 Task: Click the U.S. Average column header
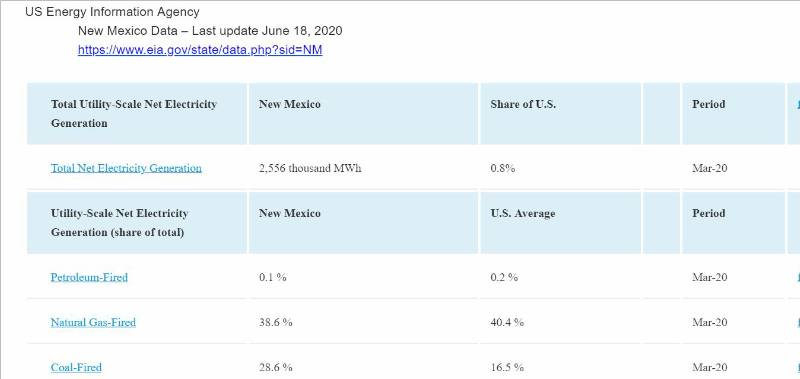tap(523, 213)
